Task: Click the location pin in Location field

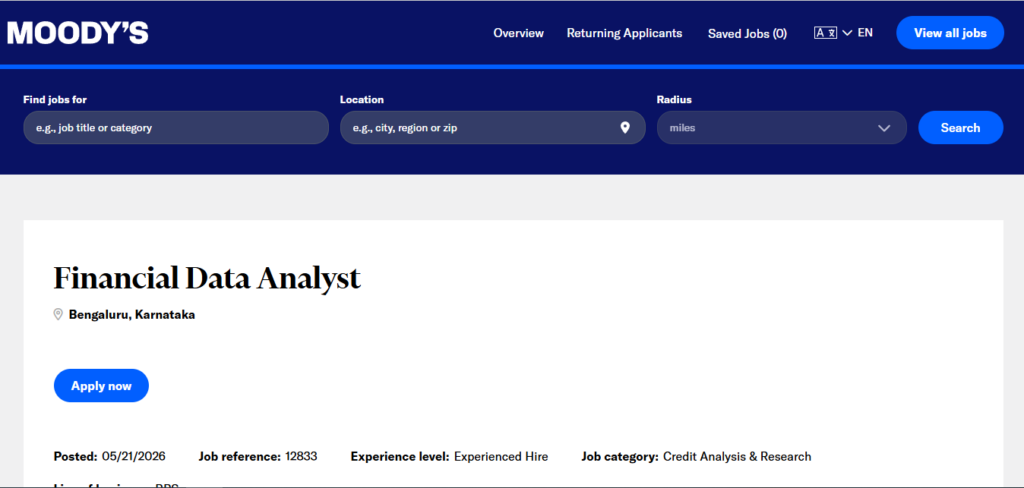Action: [625, 127]
